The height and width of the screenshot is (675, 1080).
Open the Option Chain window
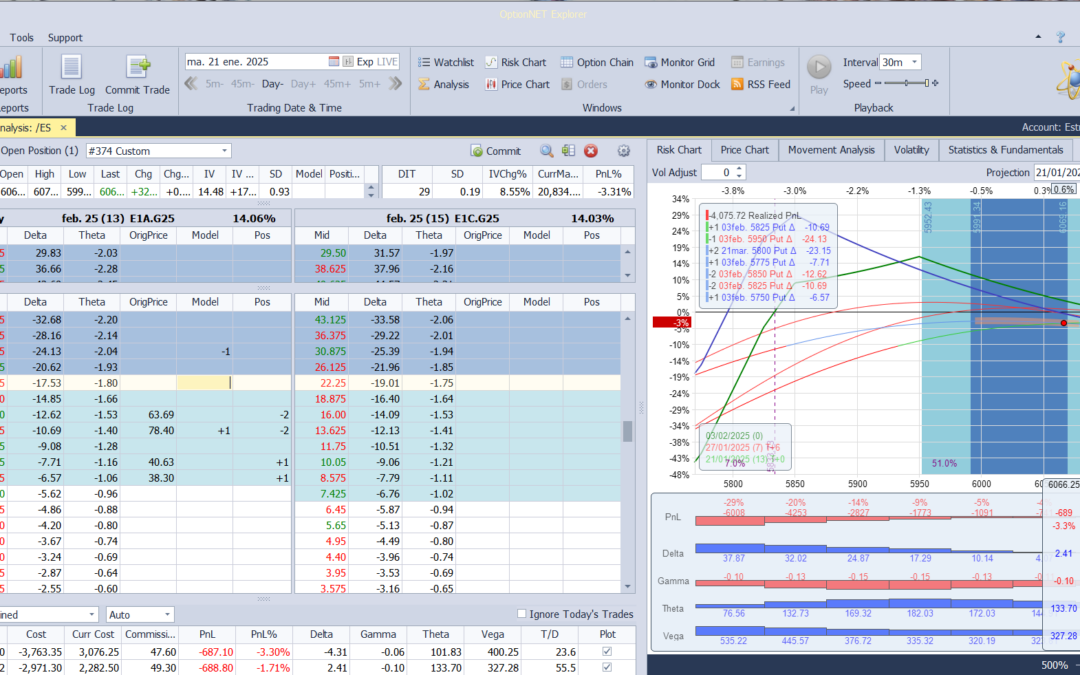[596, 62]
